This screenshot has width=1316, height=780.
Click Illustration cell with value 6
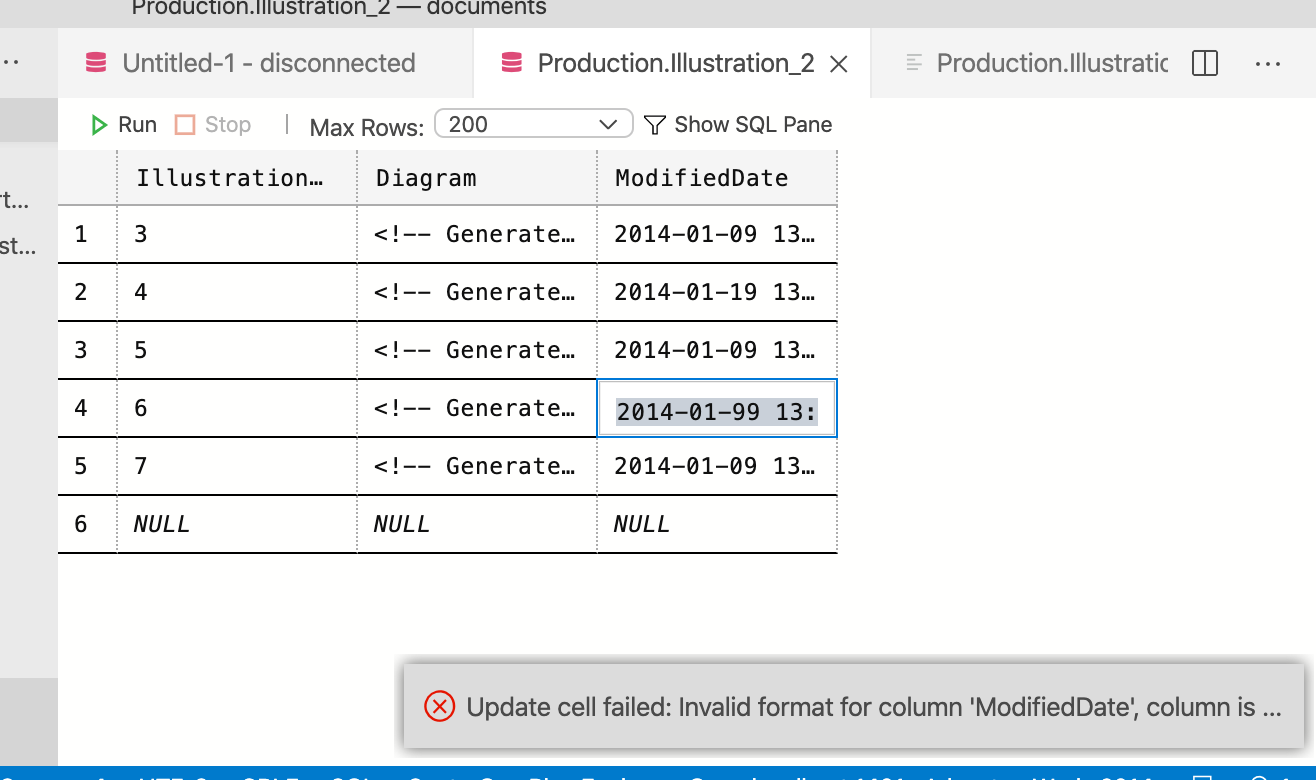click(x=237, y=409)
